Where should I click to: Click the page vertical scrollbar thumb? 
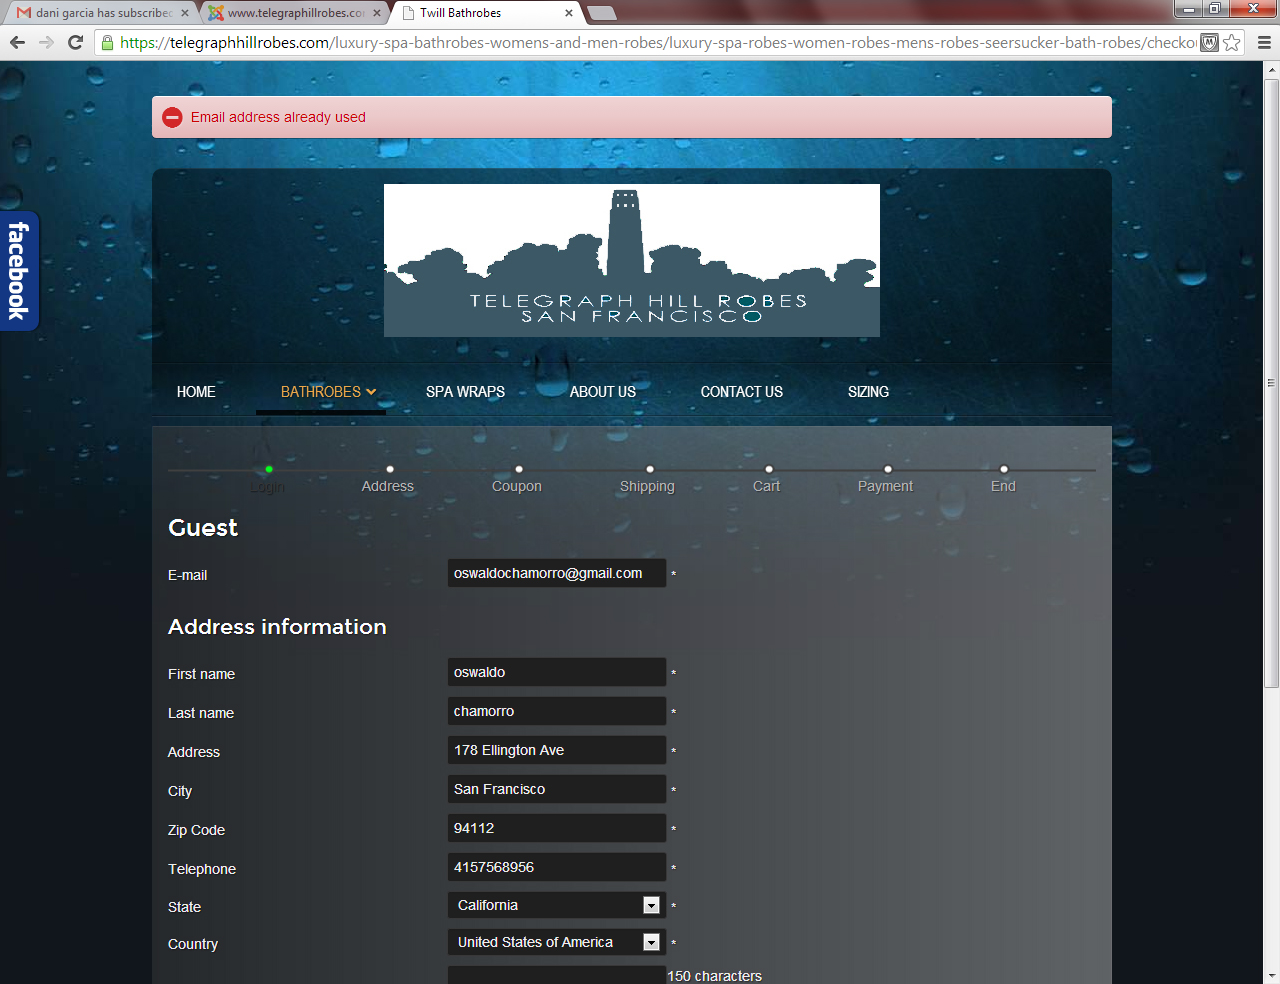pos(1272,383)
